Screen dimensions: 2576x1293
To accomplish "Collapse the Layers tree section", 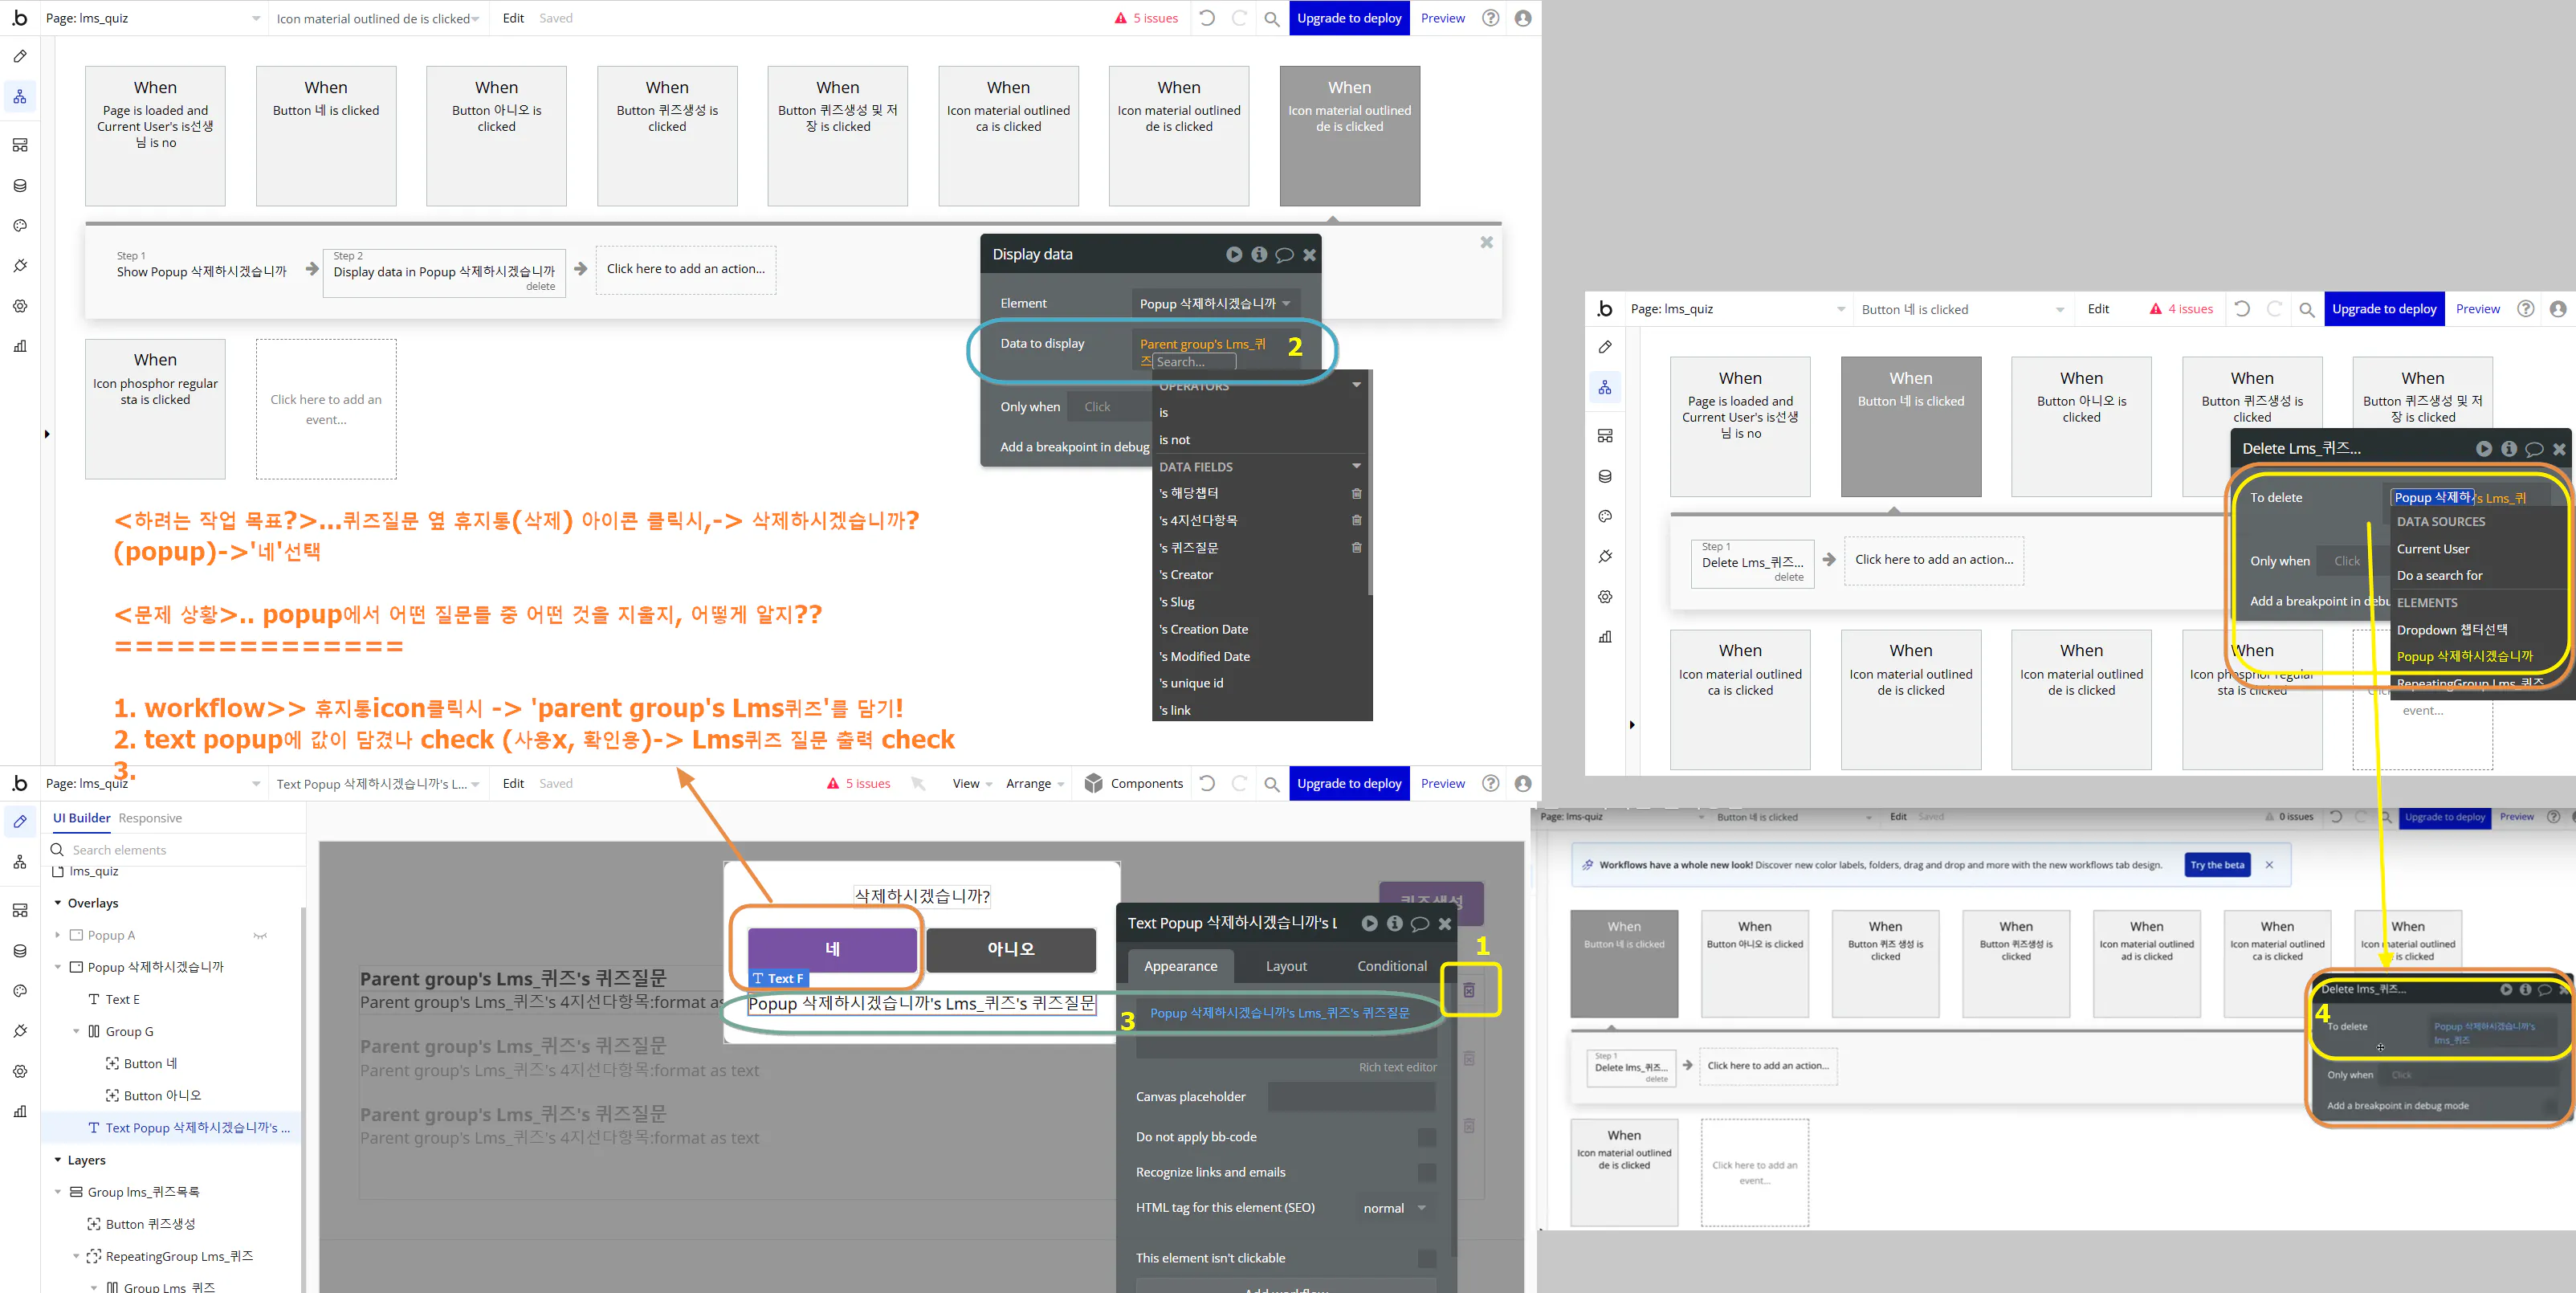I will click(57, 1160).
